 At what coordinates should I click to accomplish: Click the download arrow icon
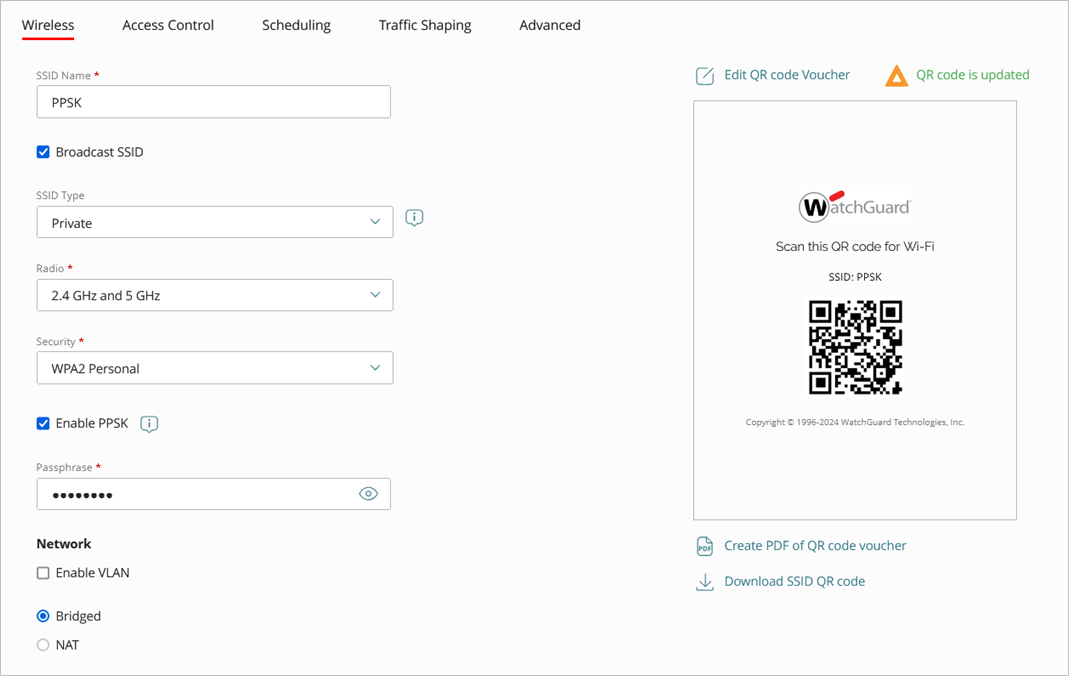[704, 582]
